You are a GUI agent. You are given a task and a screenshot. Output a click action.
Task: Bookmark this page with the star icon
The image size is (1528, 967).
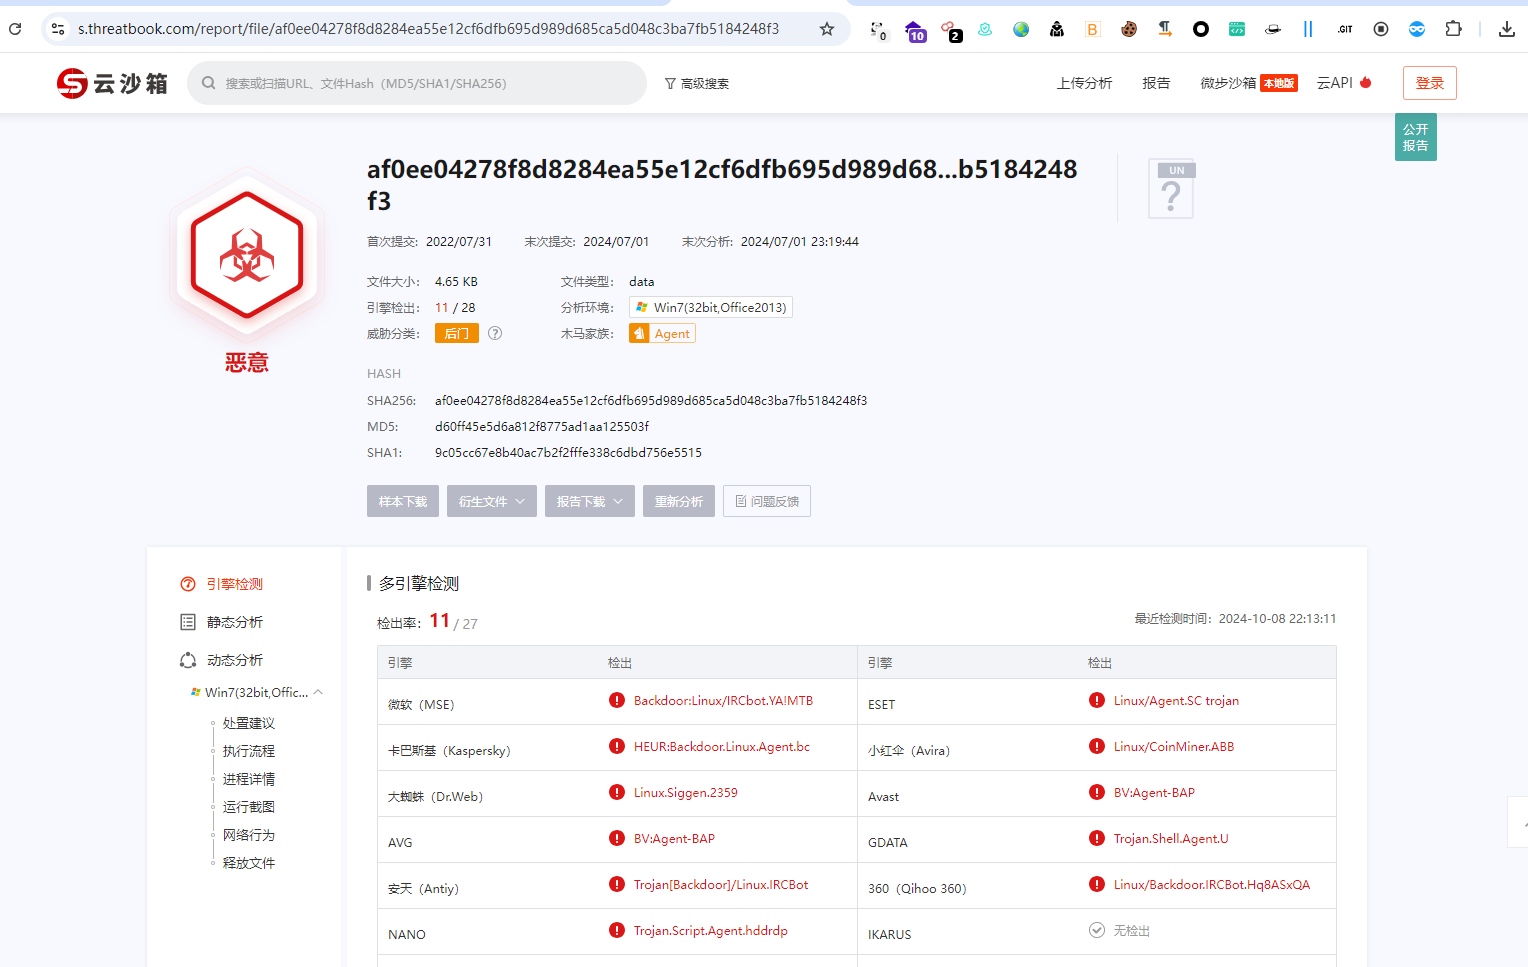(x=827, y=29)
